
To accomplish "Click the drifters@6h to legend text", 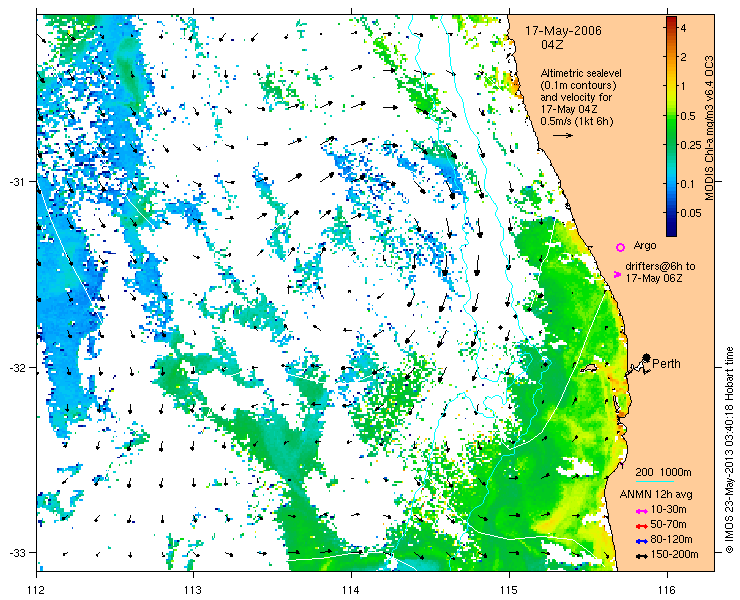I will click(660, 266).
